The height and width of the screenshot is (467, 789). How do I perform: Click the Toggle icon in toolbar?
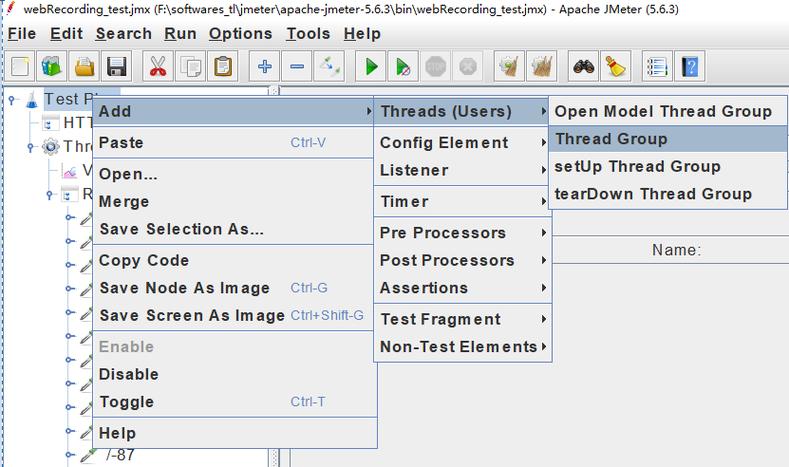pyautogui.click(x=329, y=67)
